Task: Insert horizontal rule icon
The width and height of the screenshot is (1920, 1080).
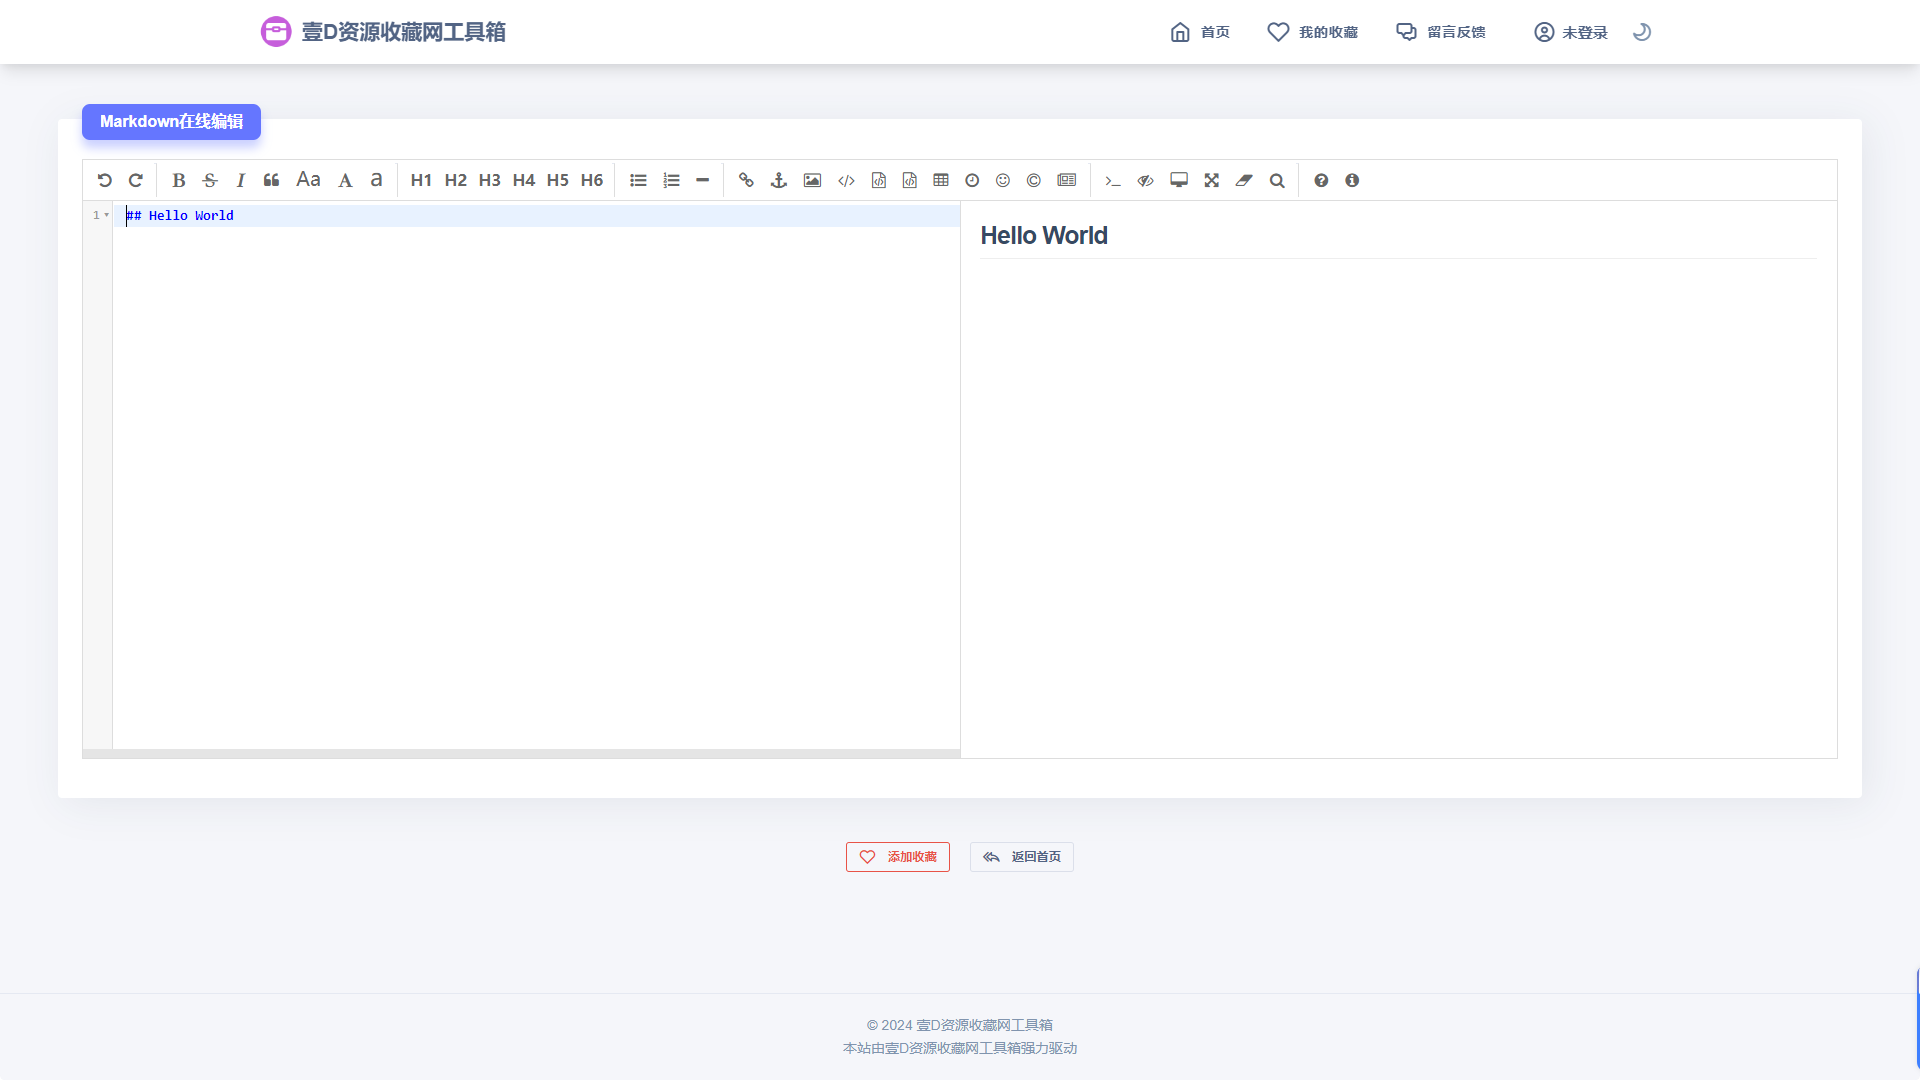Action: [x=702, y=180]
